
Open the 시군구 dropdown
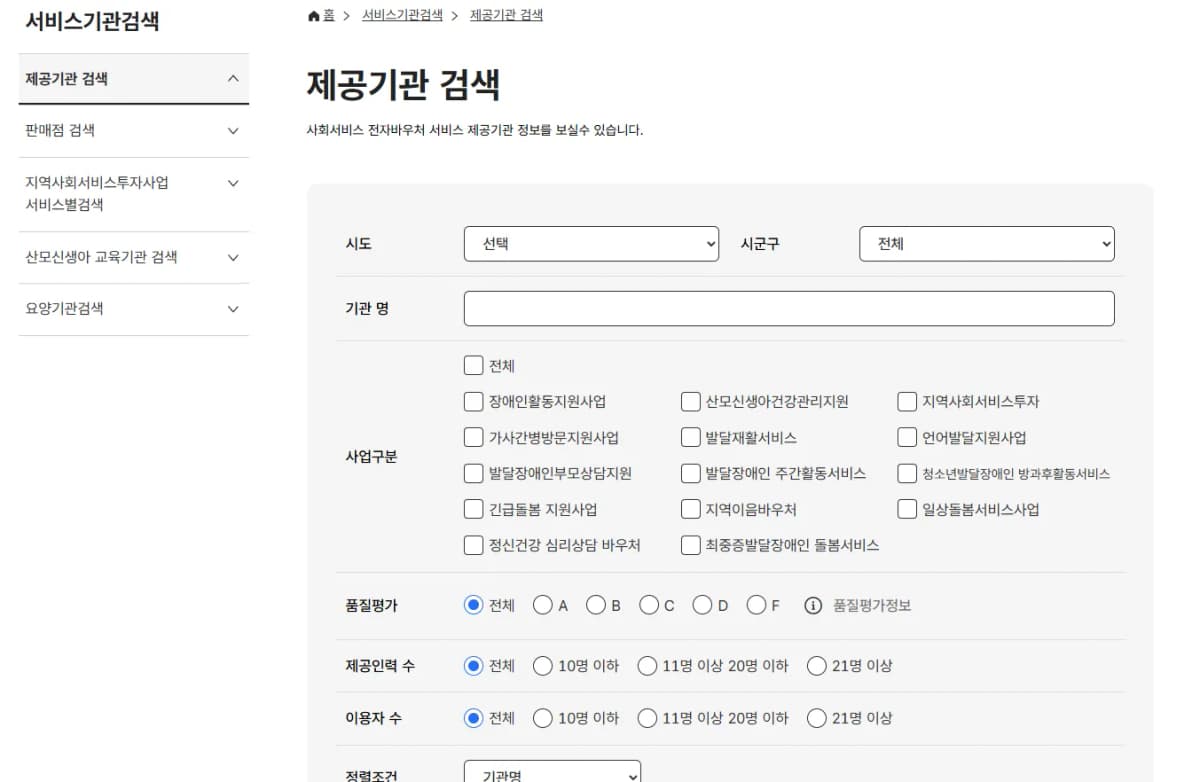[x=986, y=243]
